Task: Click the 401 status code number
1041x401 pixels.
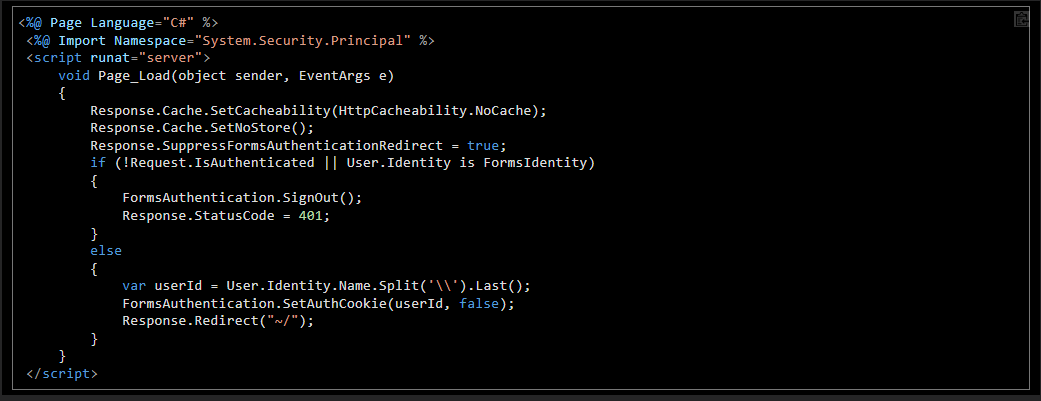Action: [x=309, y=216]
